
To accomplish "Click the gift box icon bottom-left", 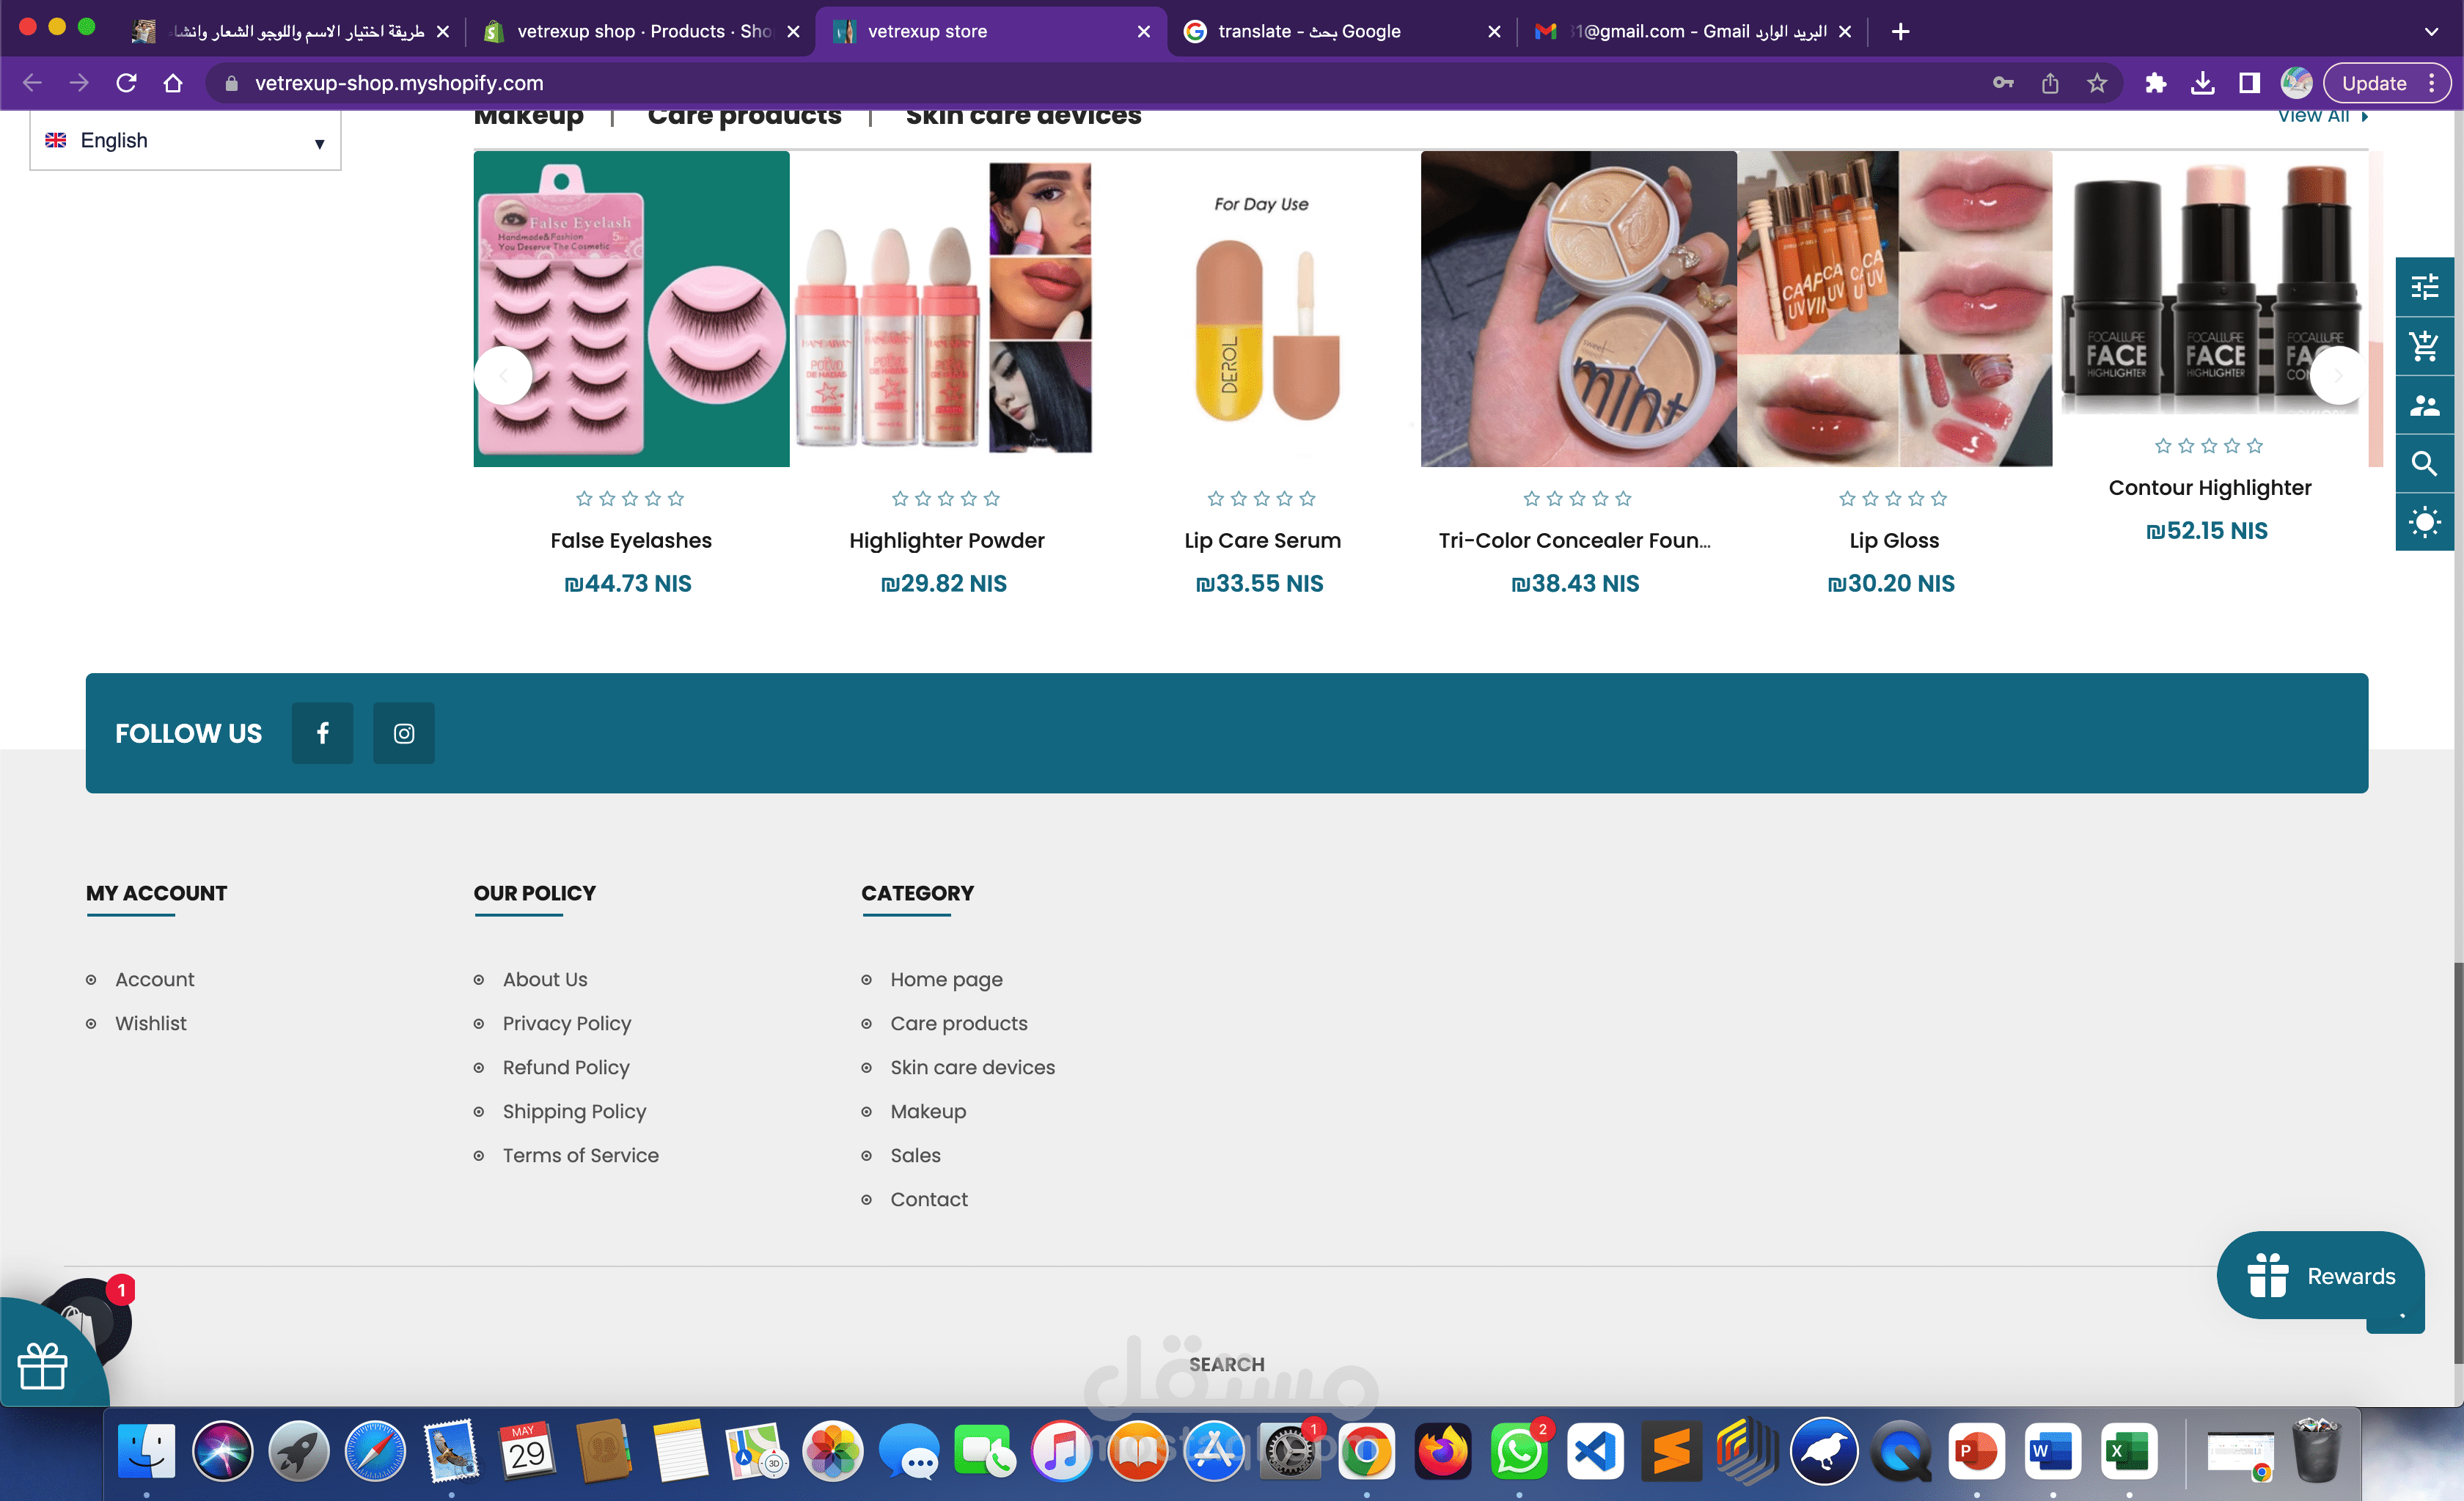I will pyautogui.click(x=42, y=1365).
